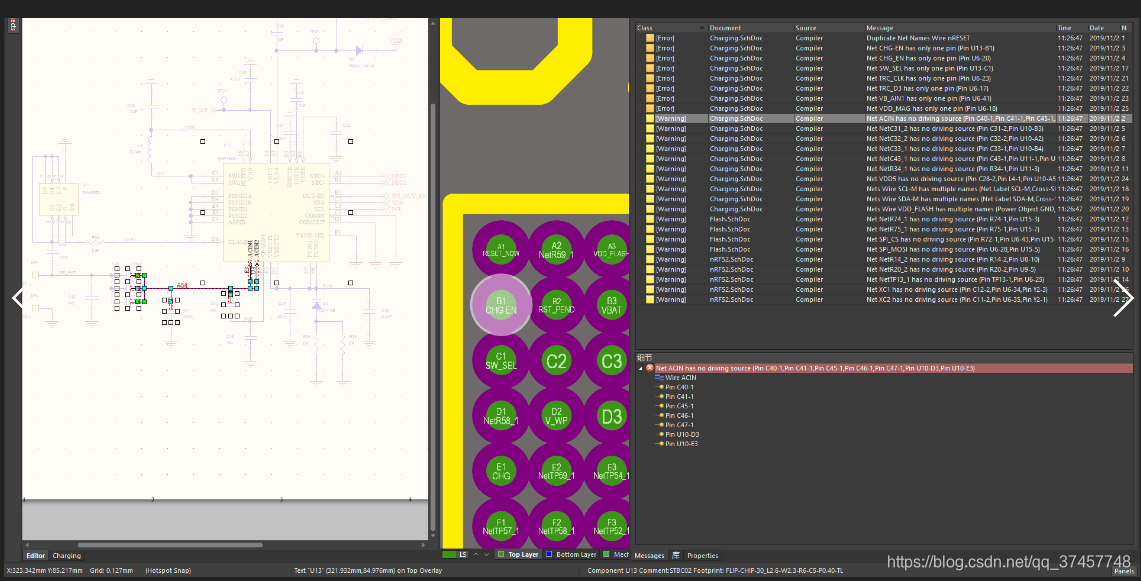Open the Panels button in status bar
This screenshot has width=1141, height=581.
(1124, 571)
